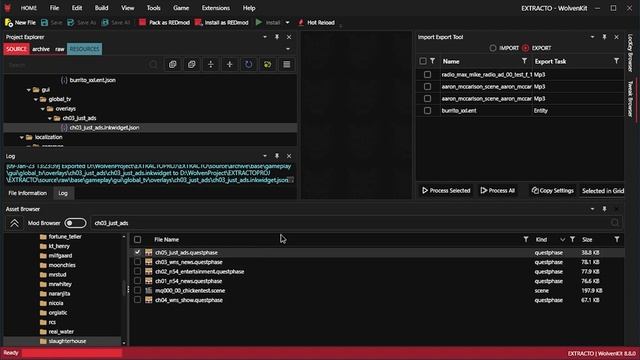
Task: Collapse the ch03_just_ads folder
Action: click(50, 118)
